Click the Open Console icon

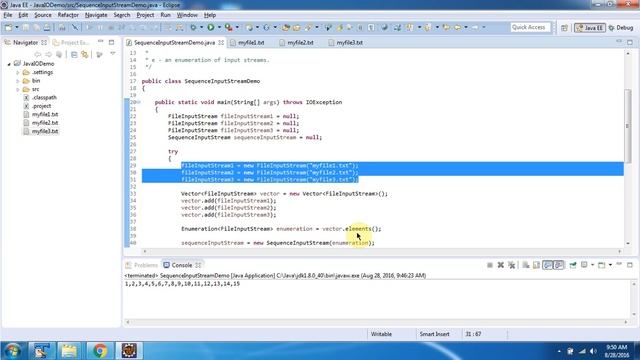[x=602, y=265]
